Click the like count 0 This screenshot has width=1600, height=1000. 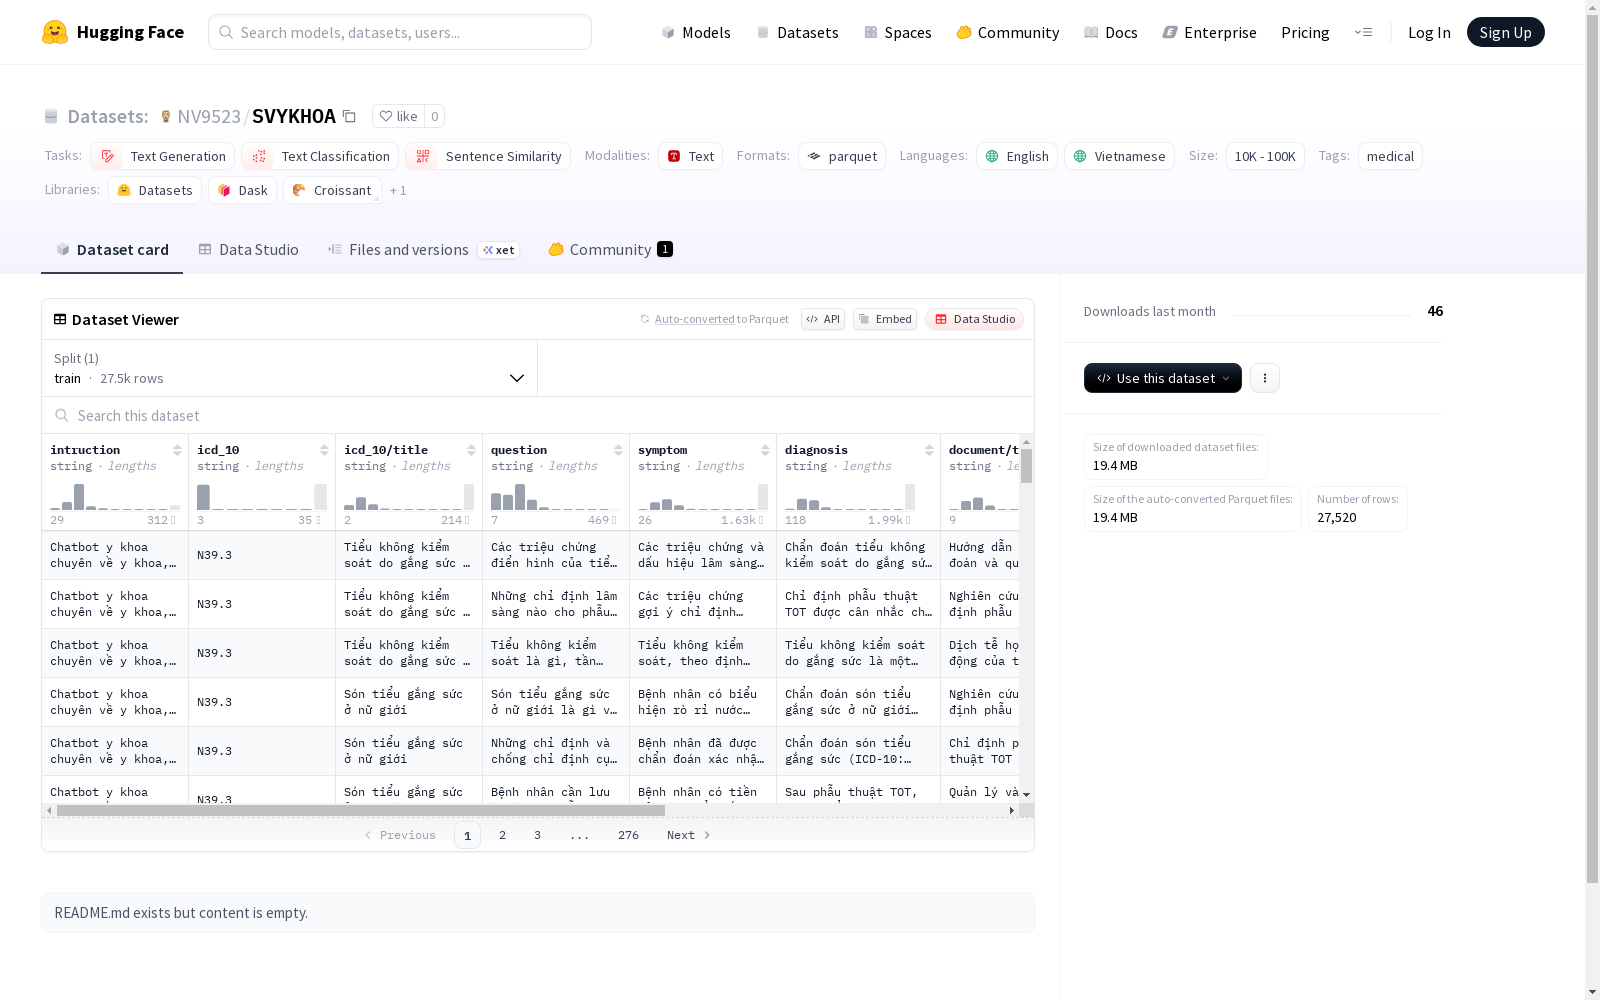434,116
